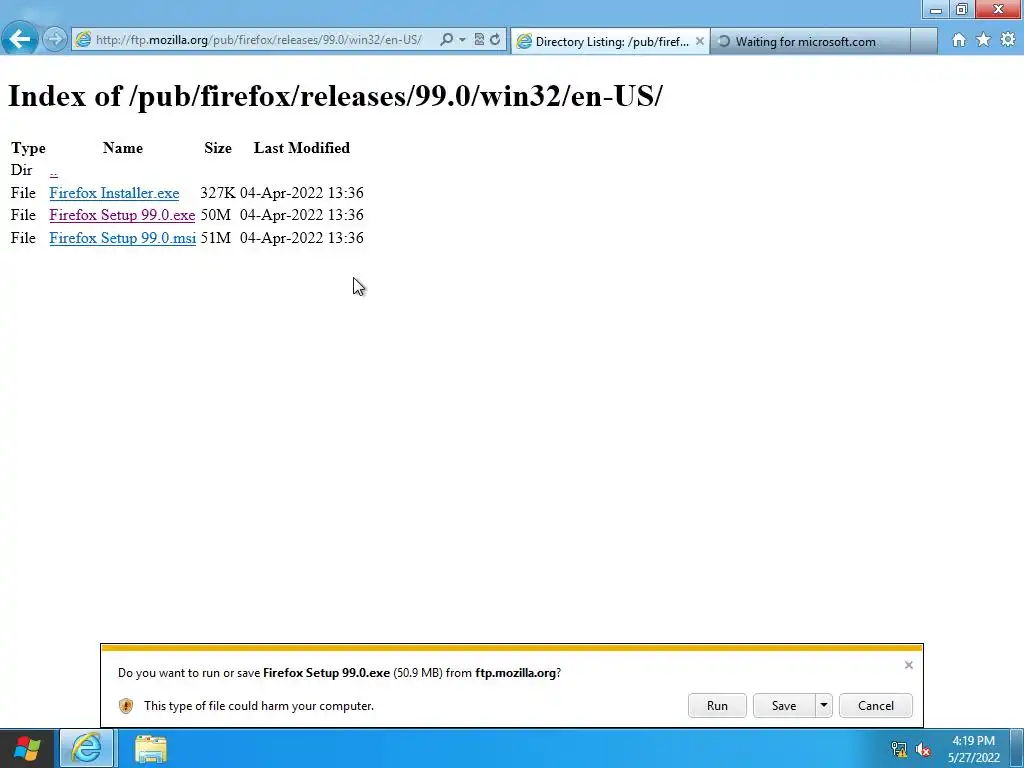Click Firefox Setup 99.0.msi link
This screenshot has height=768, width=1024.
[x=123, y=238]
